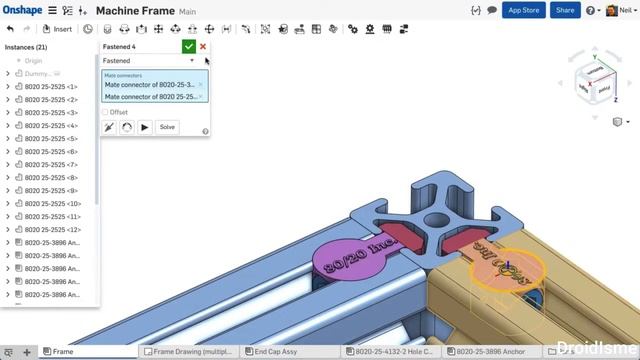Select the Group tool

pos(265,29)
